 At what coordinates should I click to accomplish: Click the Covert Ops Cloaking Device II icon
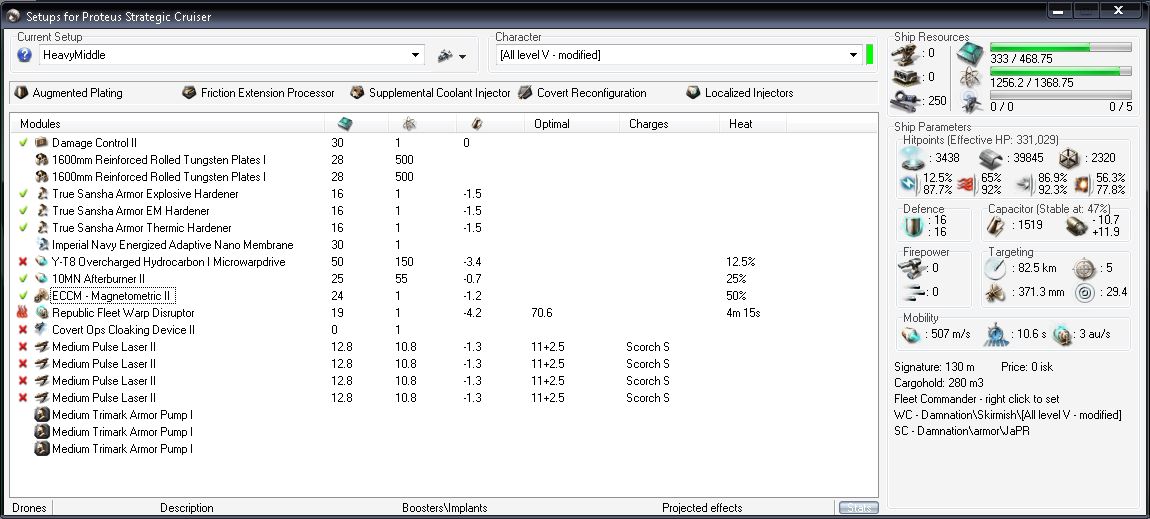point(42,330)
